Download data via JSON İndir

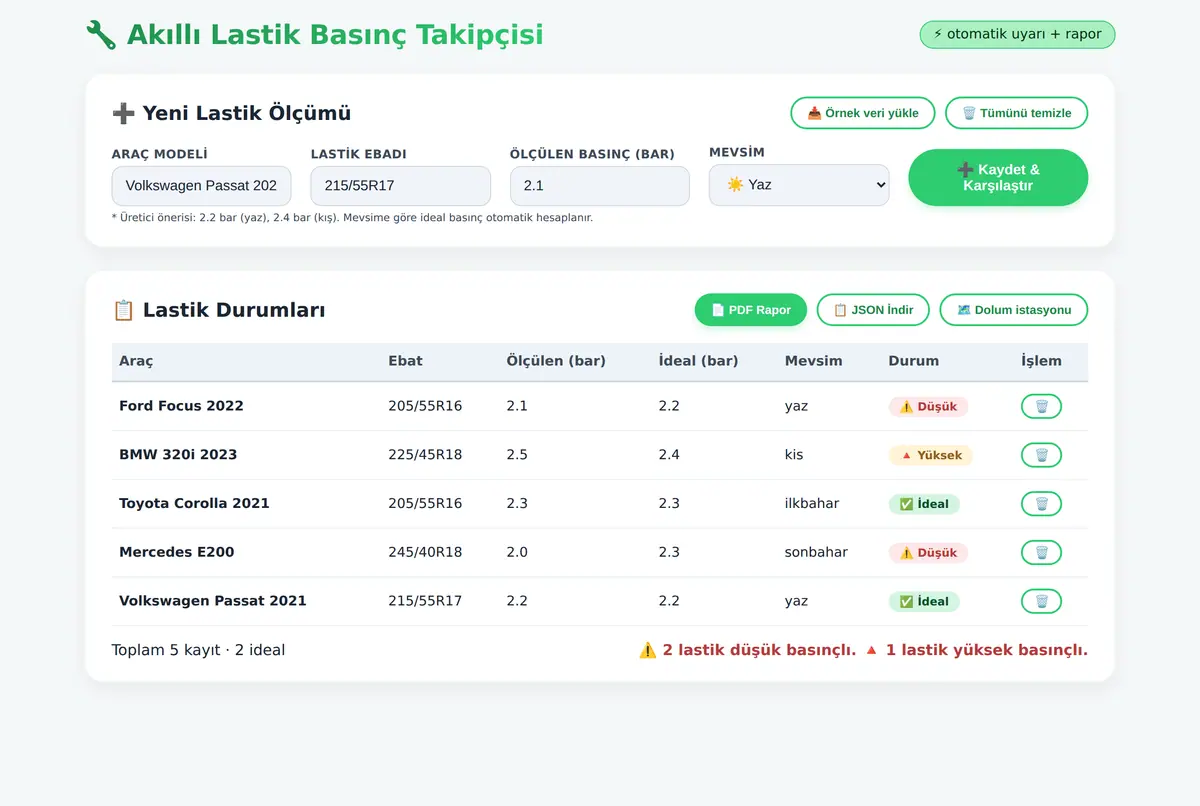click(873, 310)
